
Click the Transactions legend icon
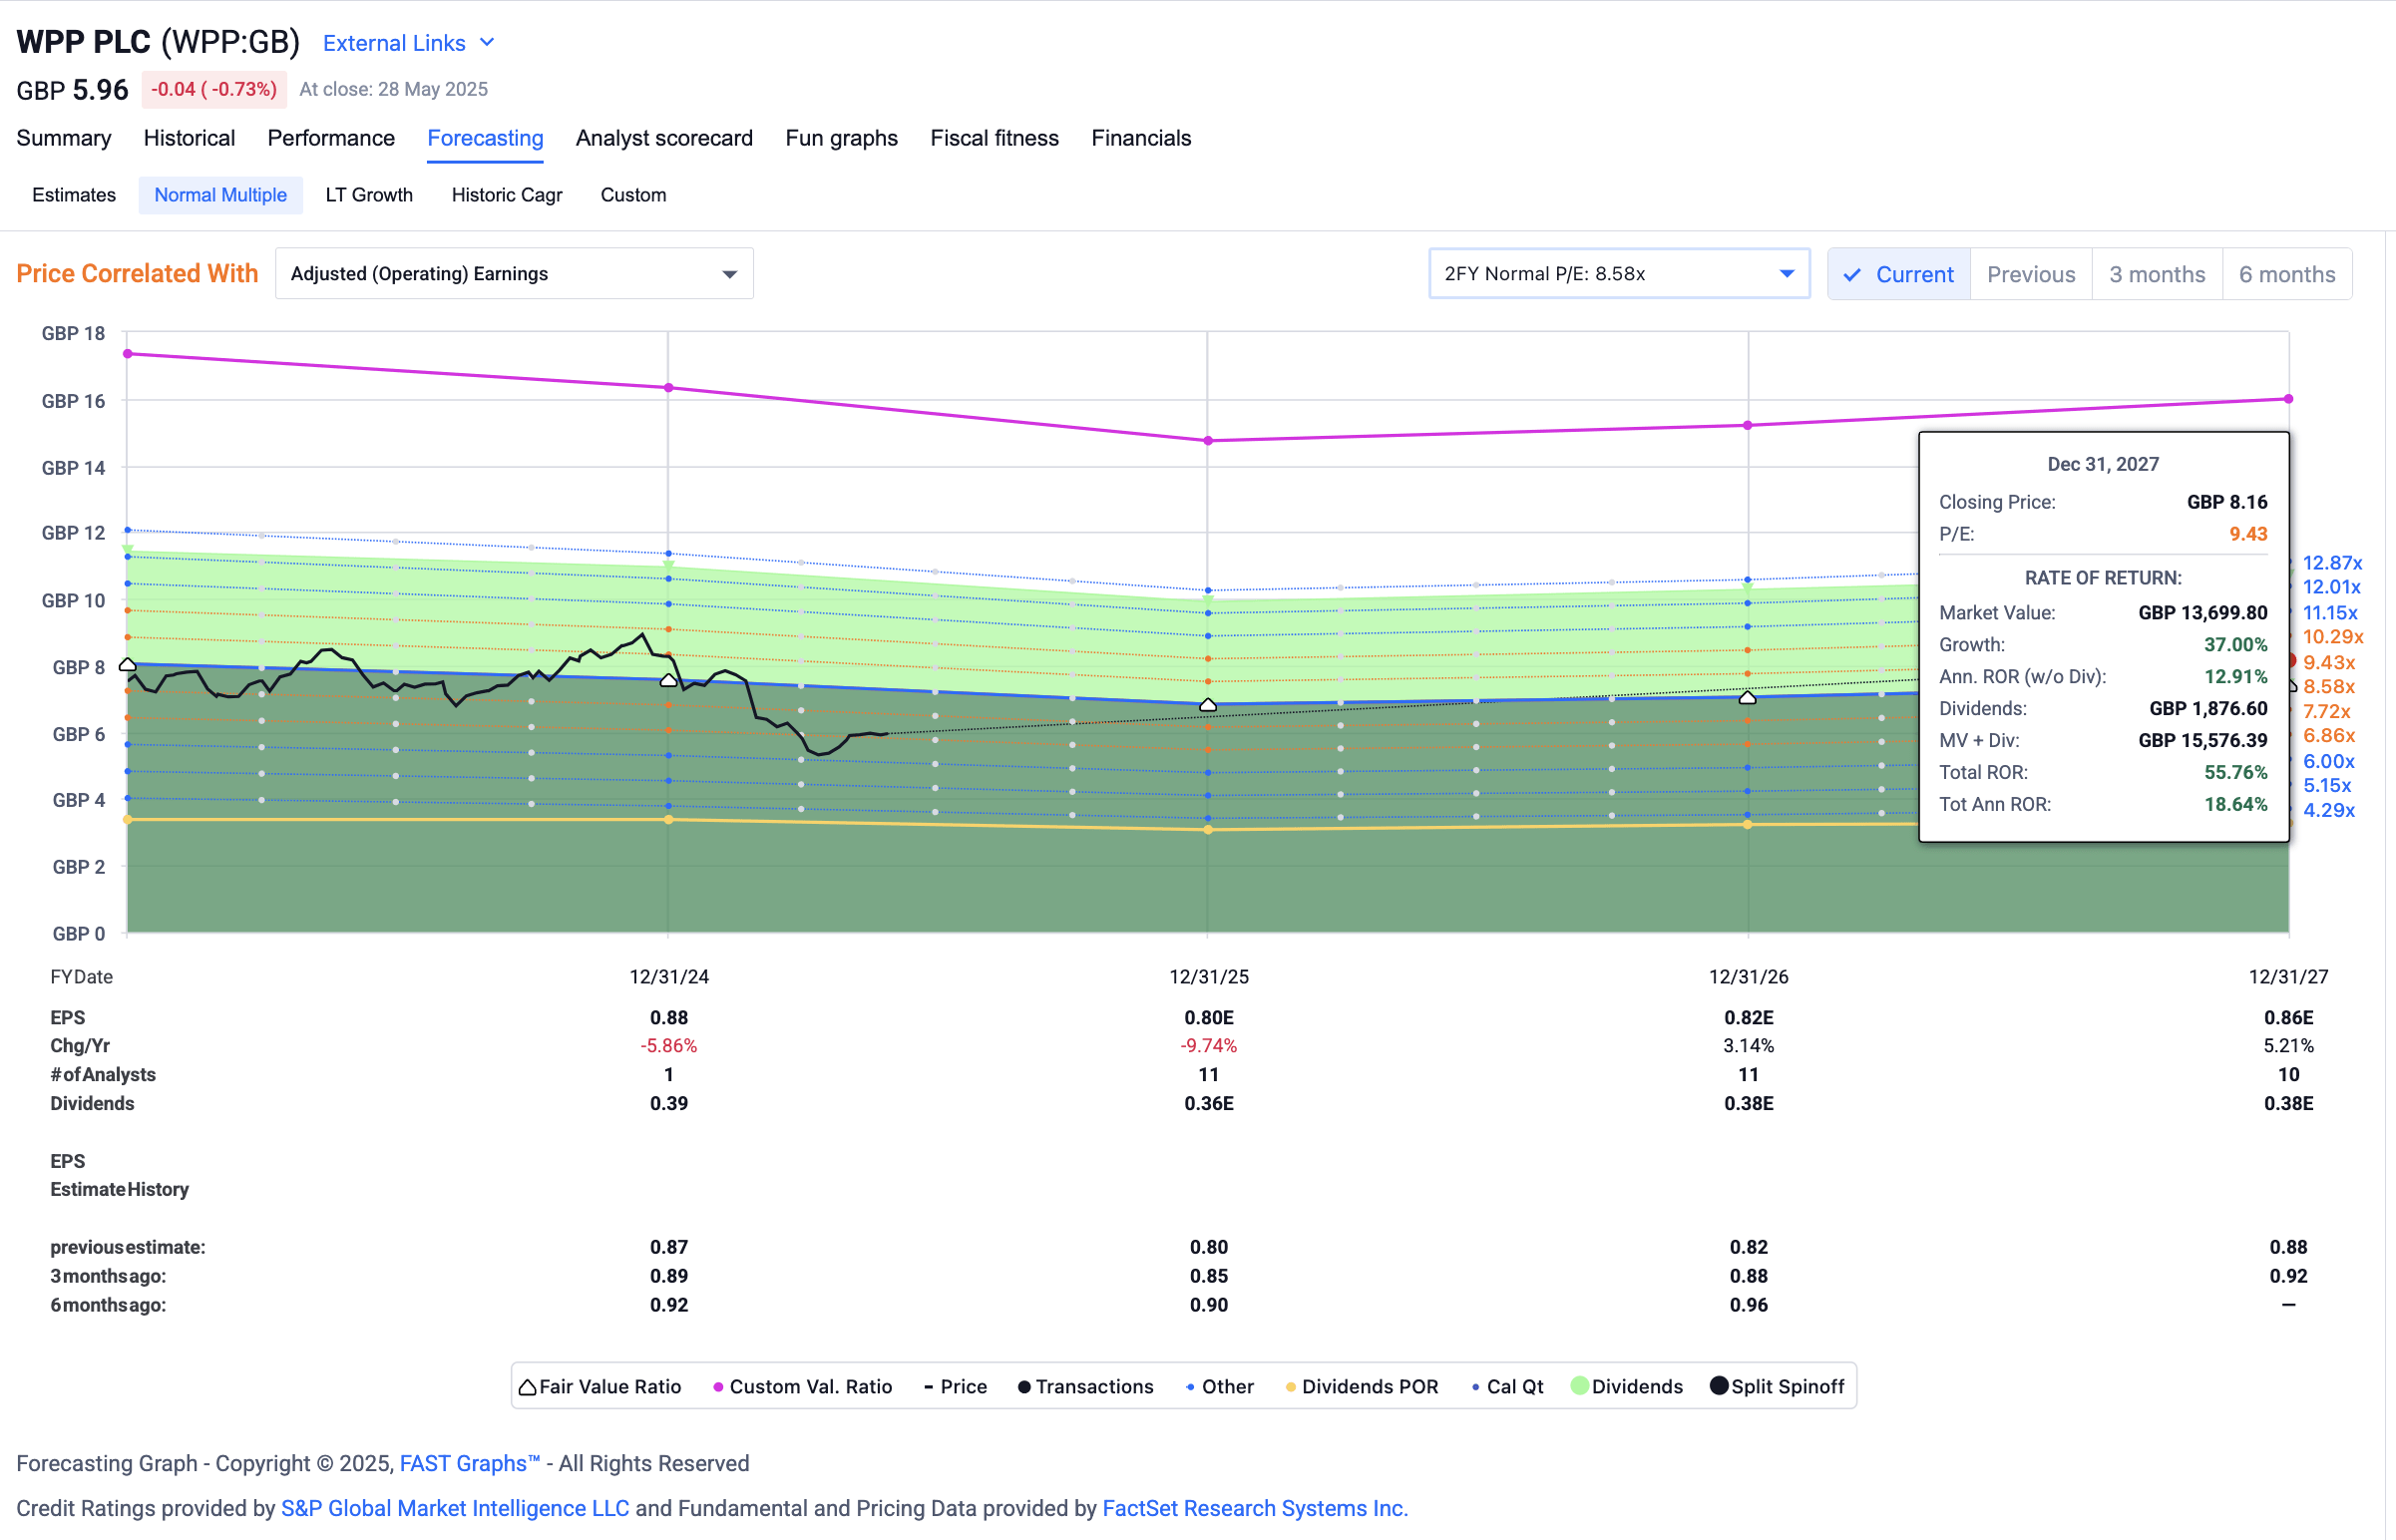(x=1023, y=1387)
